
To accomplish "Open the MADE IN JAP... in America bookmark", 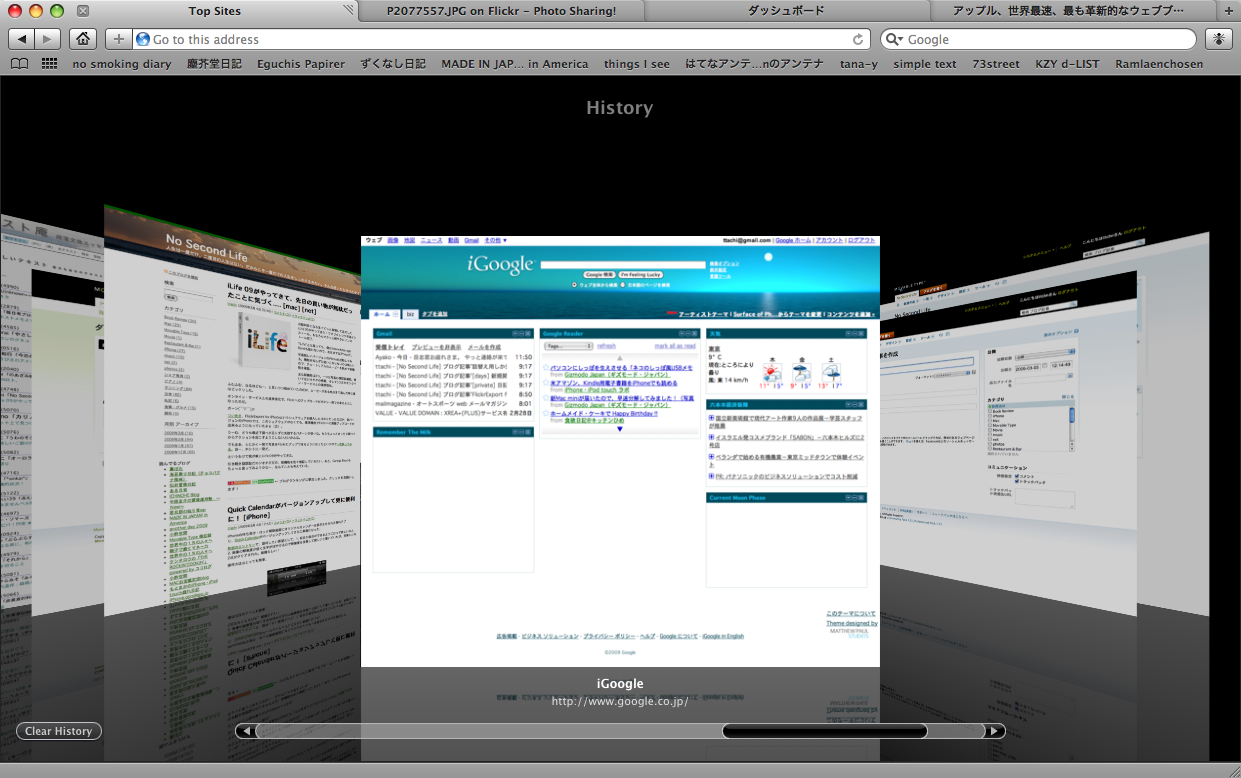I will tap(515, 64).
